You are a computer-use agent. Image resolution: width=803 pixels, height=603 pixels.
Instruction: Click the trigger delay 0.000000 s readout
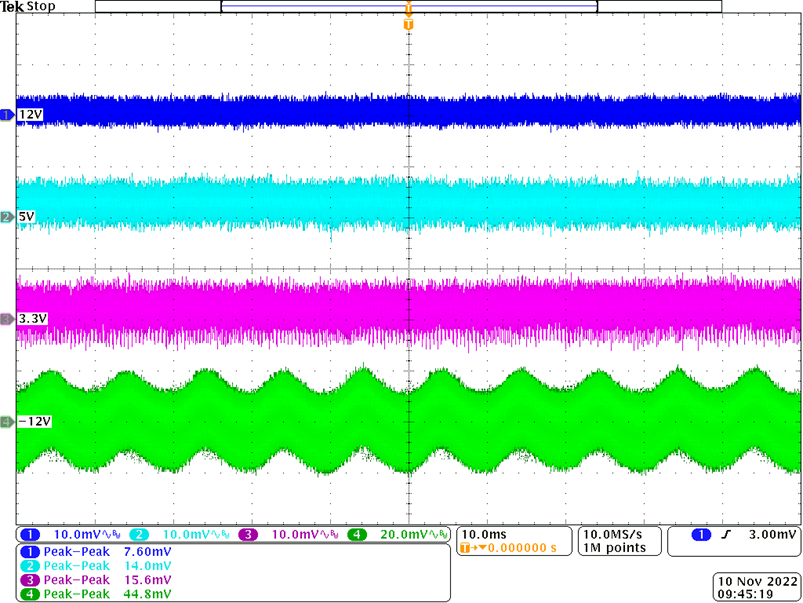[522, 548]
